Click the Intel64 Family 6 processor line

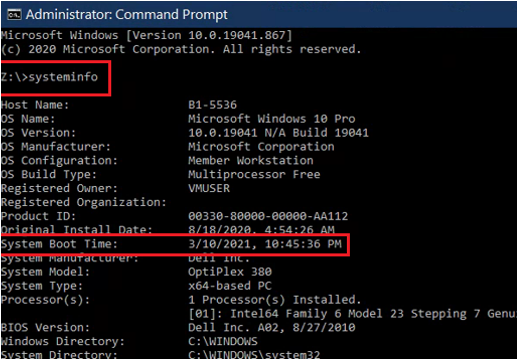(352, 314)
